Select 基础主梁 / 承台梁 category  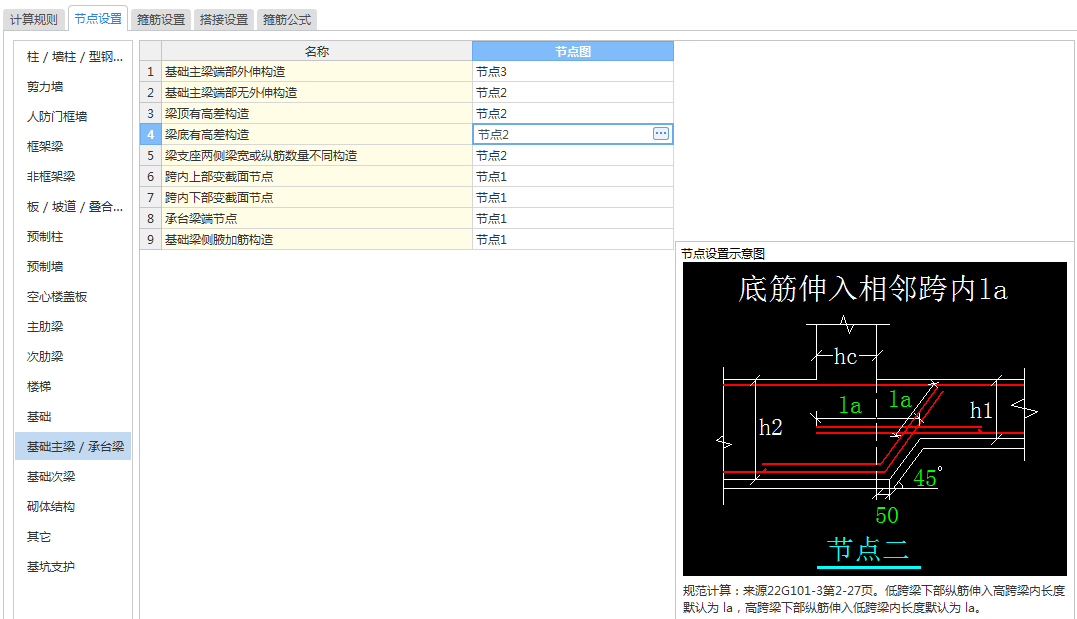click(74, 447)
